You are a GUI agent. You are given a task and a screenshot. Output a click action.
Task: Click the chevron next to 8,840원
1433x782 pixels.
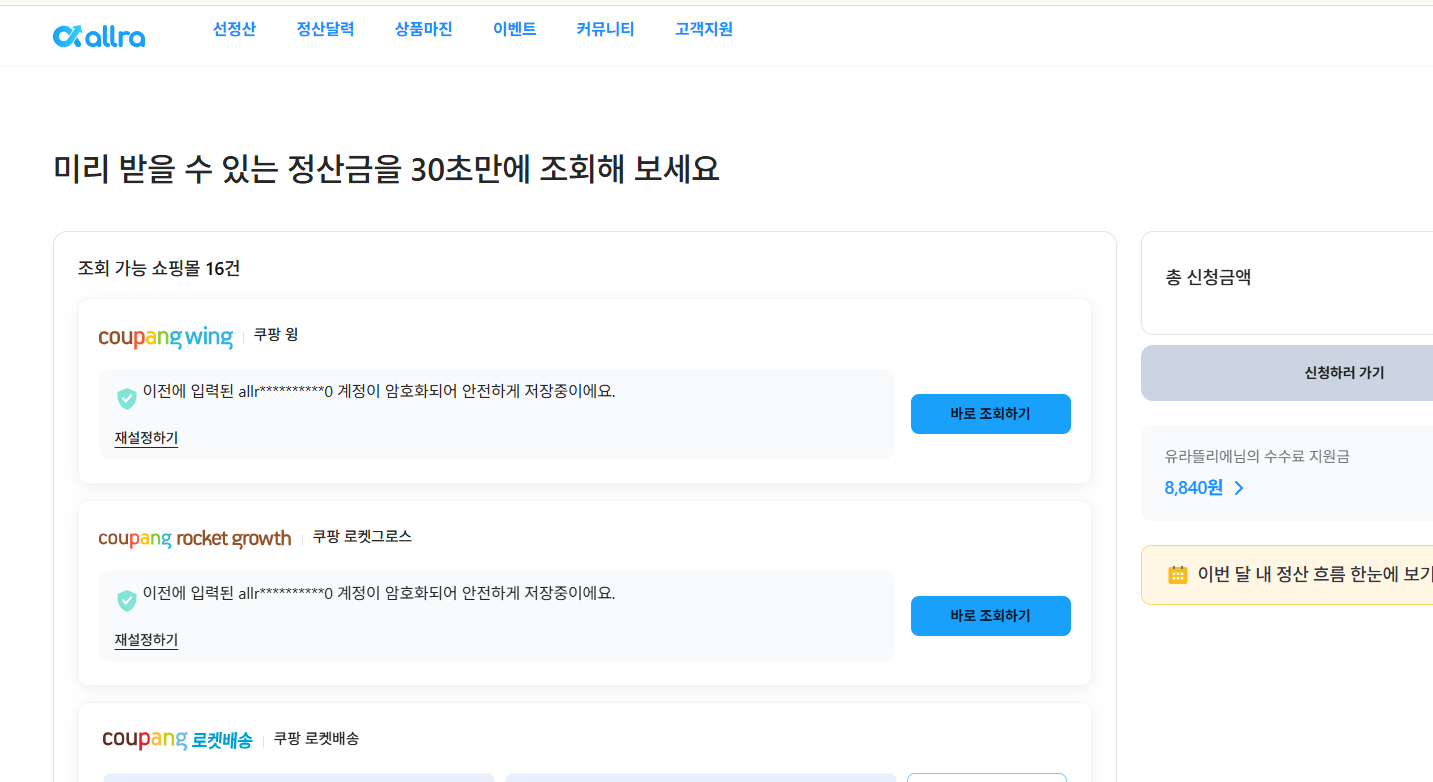click(x=1239, y=488)
